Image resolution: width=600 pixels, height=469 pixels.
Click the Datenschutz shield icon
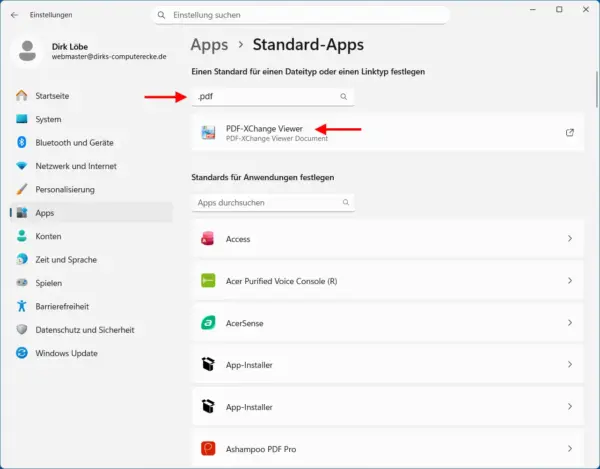click(22, 329)
